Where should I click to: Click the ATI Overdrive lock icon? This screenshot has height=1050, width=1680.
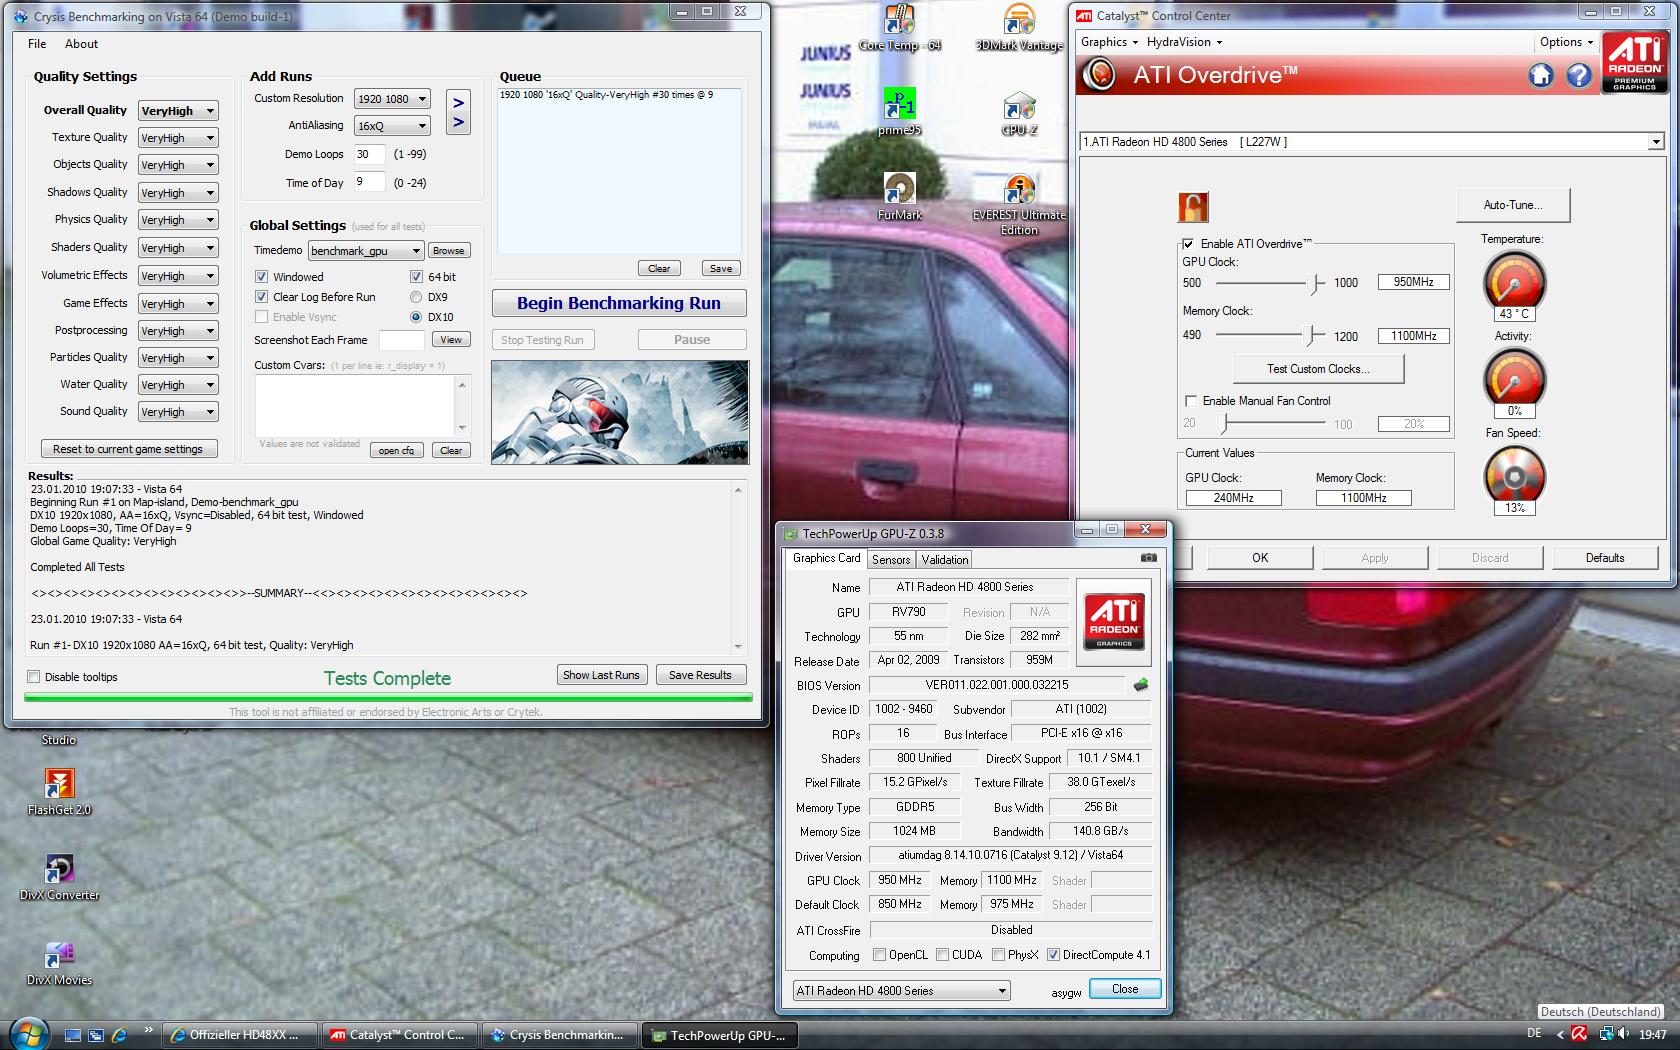(1193, 207)
